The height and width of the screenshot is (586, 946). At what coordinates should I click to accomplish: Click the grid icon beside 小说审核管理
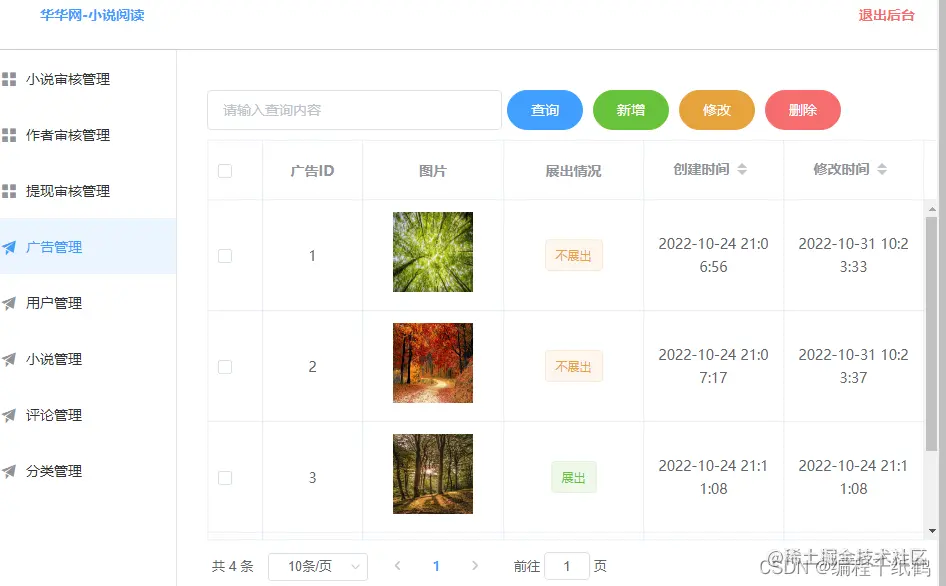pos(9,79)
